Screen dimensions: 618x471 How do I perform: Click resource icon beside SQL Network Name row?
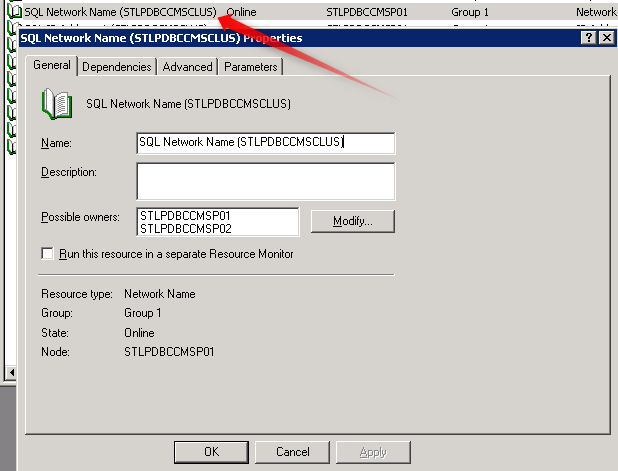pyautogui.click(x=15, y=12)
